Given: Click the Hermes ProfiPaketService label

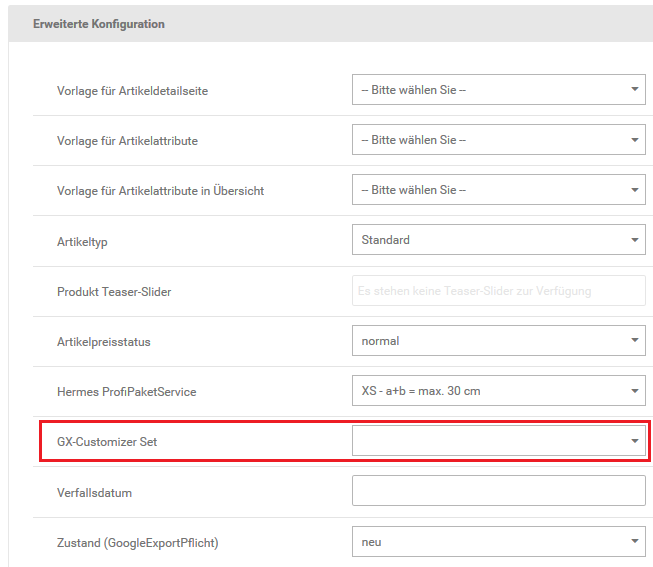Looking at the screenshot, I should [126, 392].
